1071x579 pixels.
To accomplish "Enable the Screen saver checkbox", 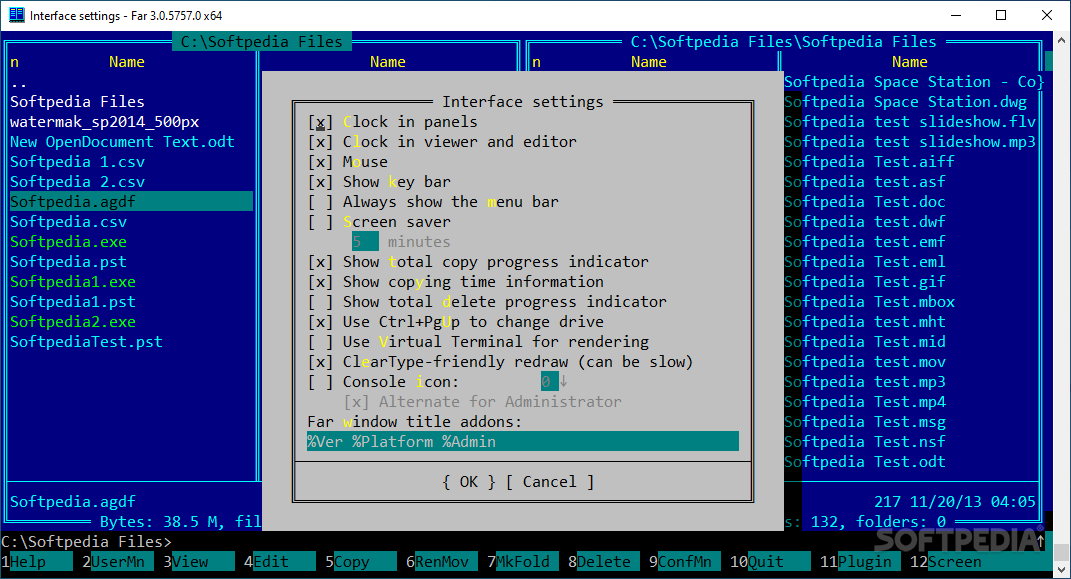I will (320, 222).
